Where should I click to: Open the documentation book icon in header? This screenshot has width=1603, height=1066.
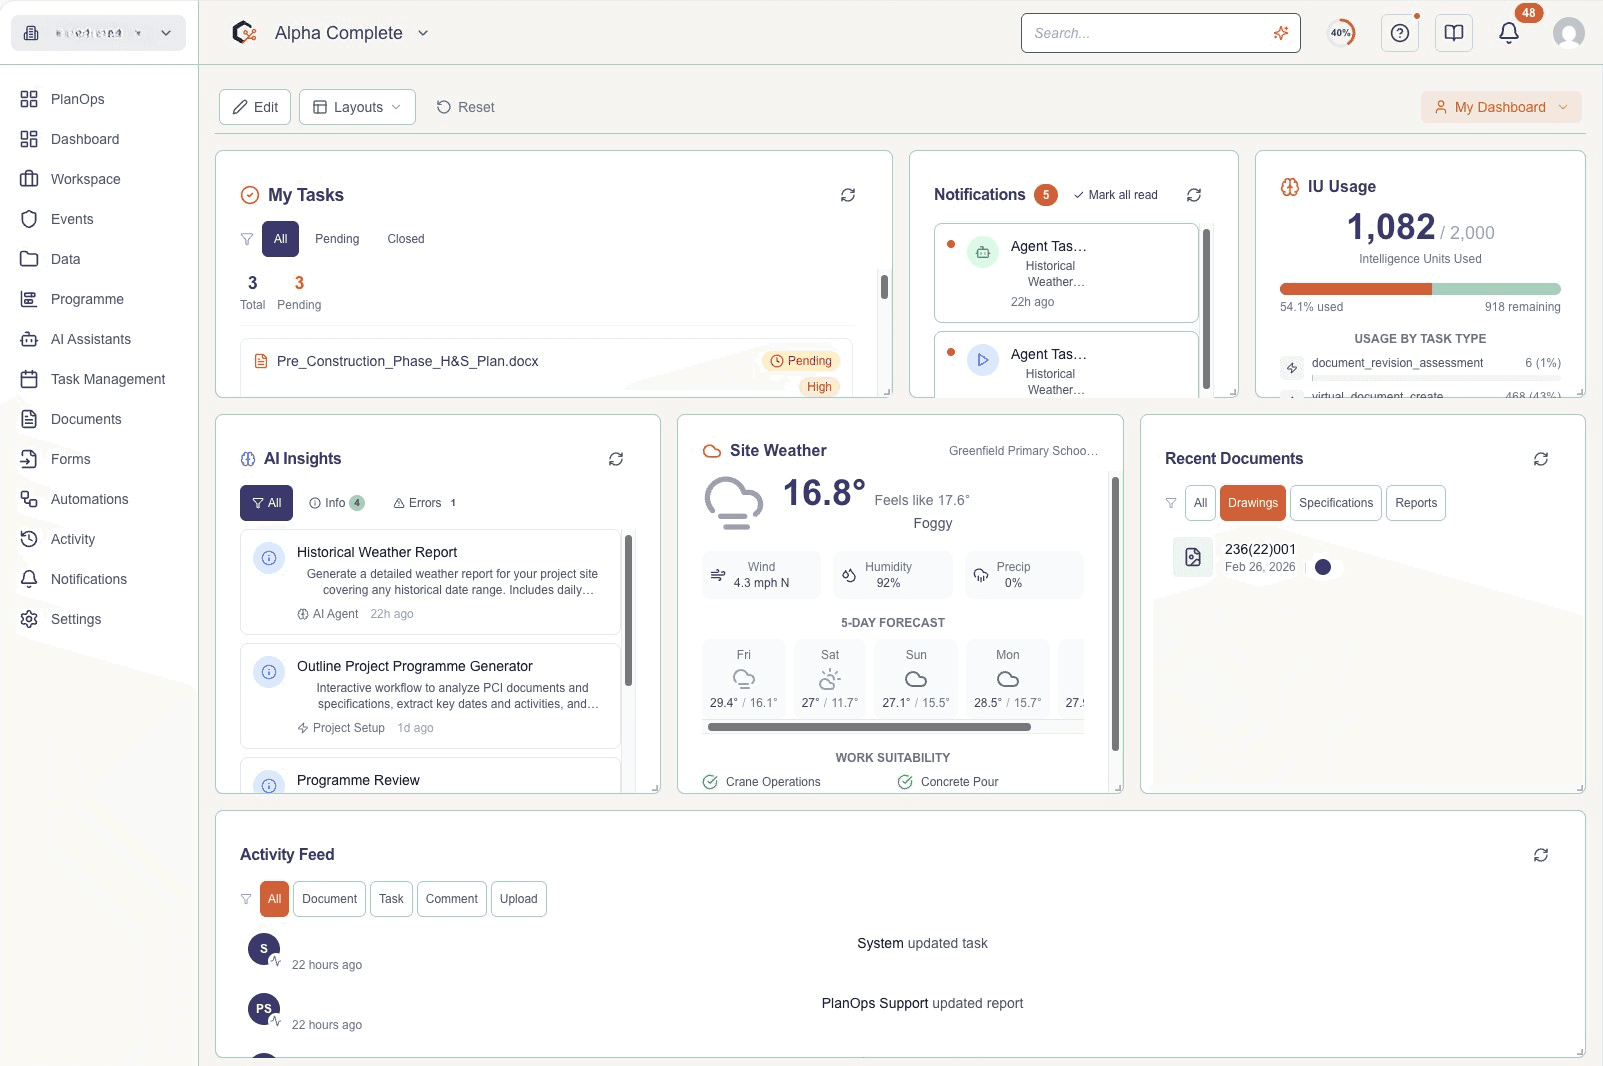(1452, 32)
